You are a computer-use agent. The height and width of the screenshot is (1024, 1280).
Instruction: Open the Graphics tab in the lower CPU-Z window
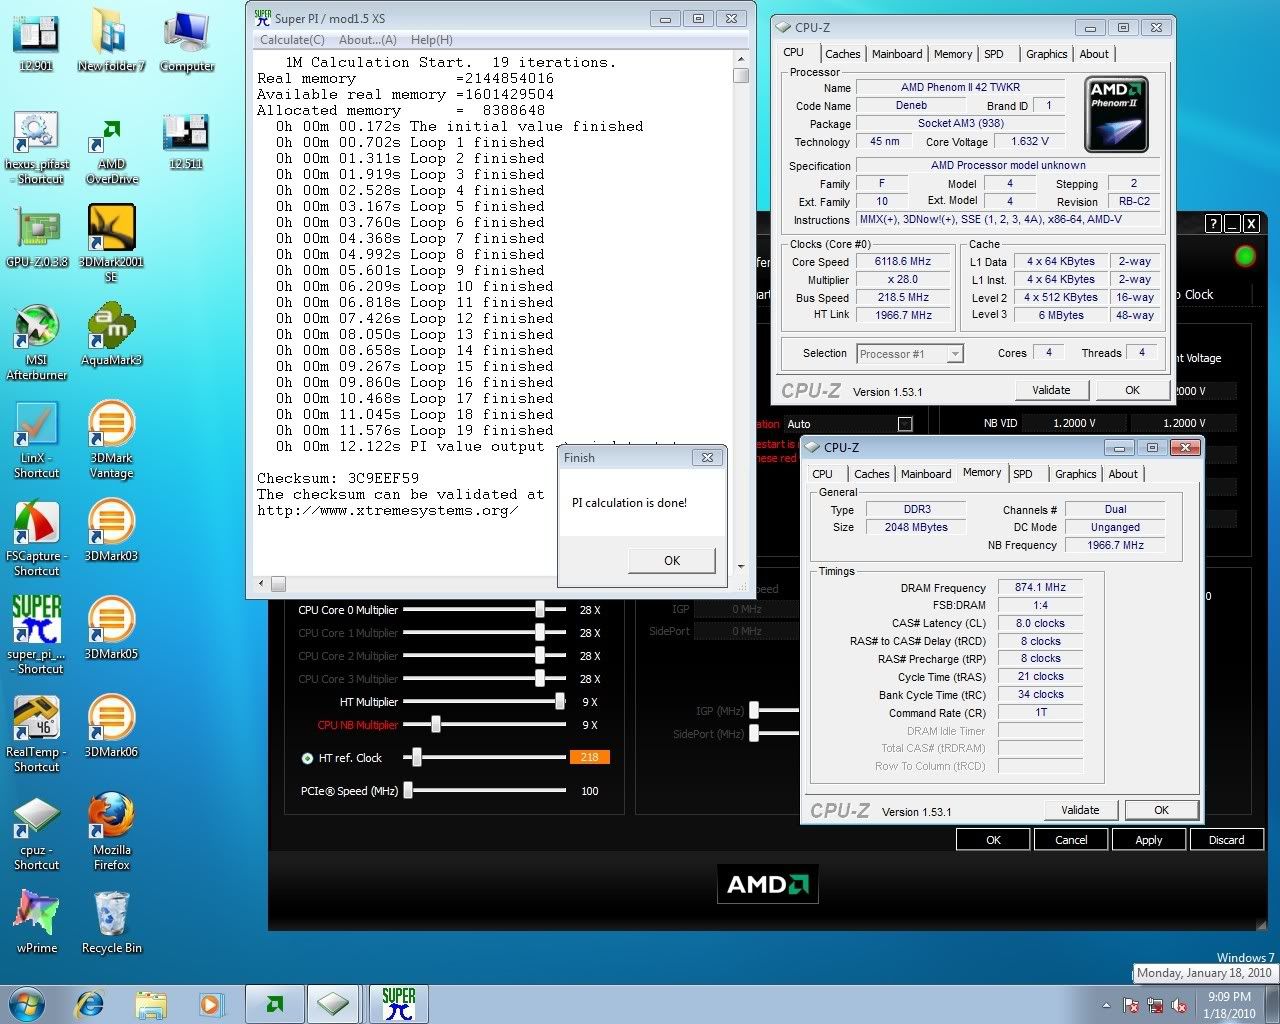coord(1076,474)
